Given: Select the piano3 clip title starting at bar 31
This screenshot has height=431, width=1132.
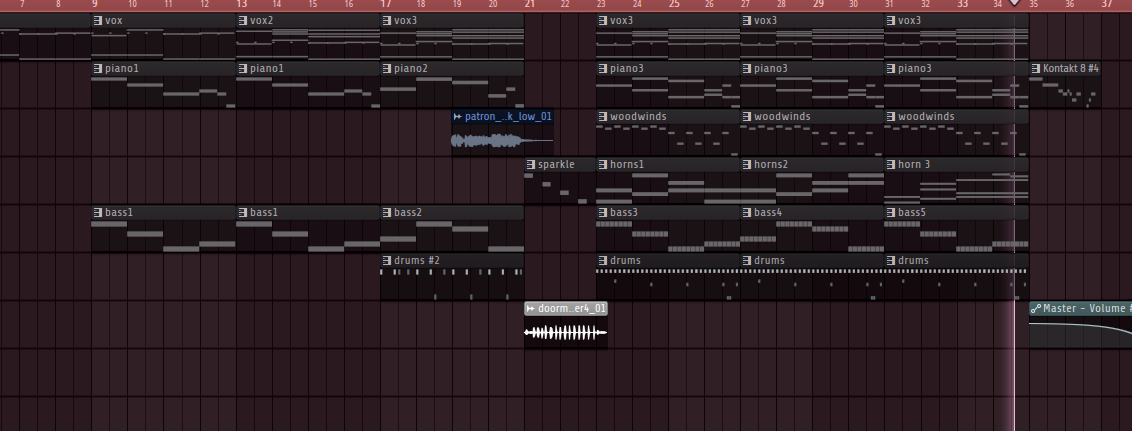Looking at the screenshot, I should click(x=915, y=69).
